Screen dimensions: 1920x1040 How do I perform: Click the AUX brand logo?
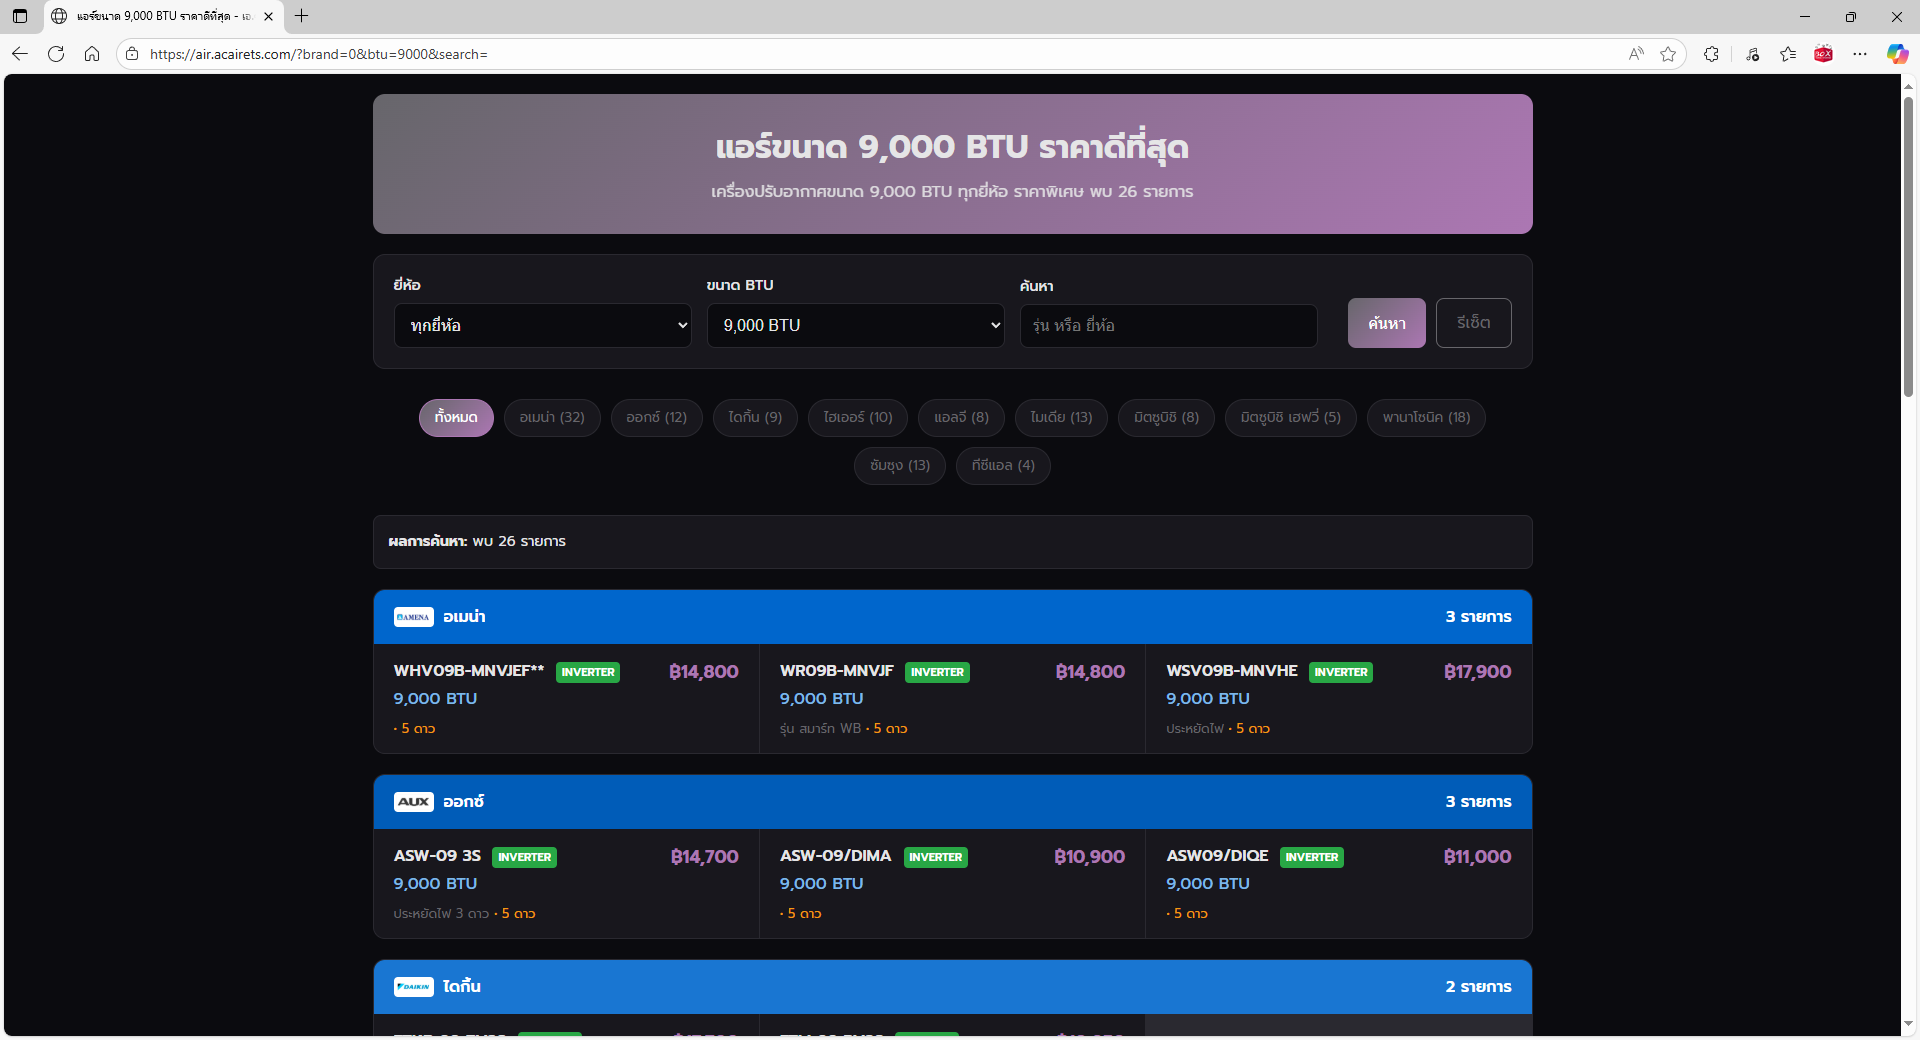click(x=413, y=802)
